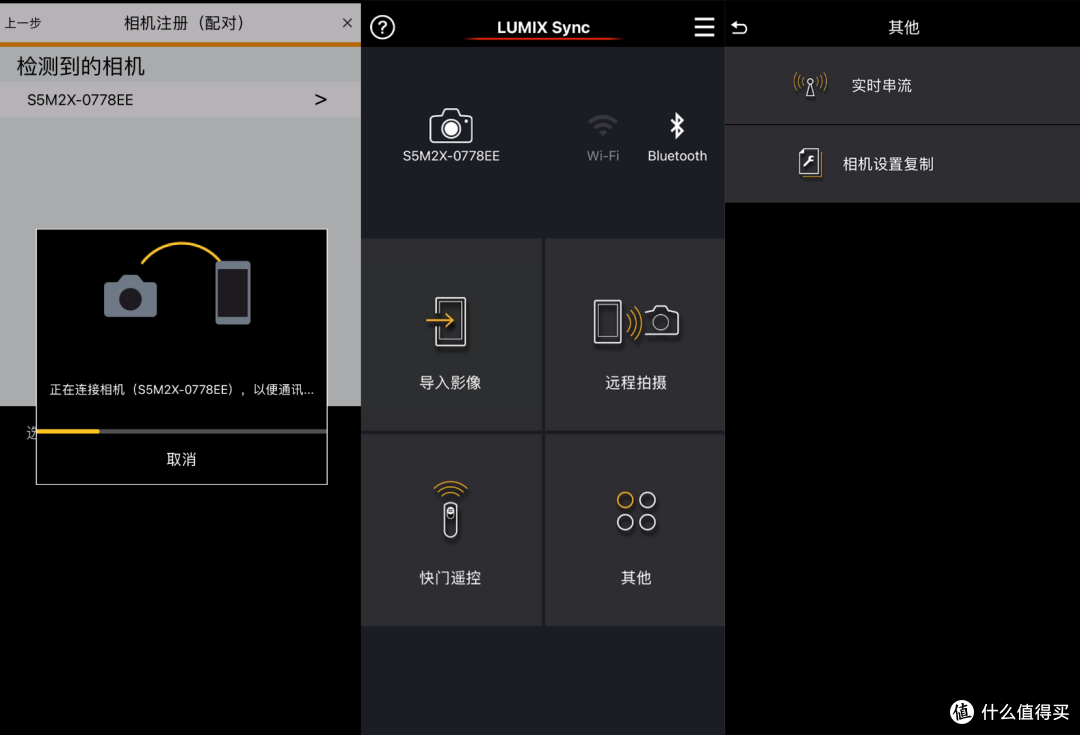Viewport: 1080px width, 735px height.
Task: Tap the Wi-Fi status icon
Action: 603,125
